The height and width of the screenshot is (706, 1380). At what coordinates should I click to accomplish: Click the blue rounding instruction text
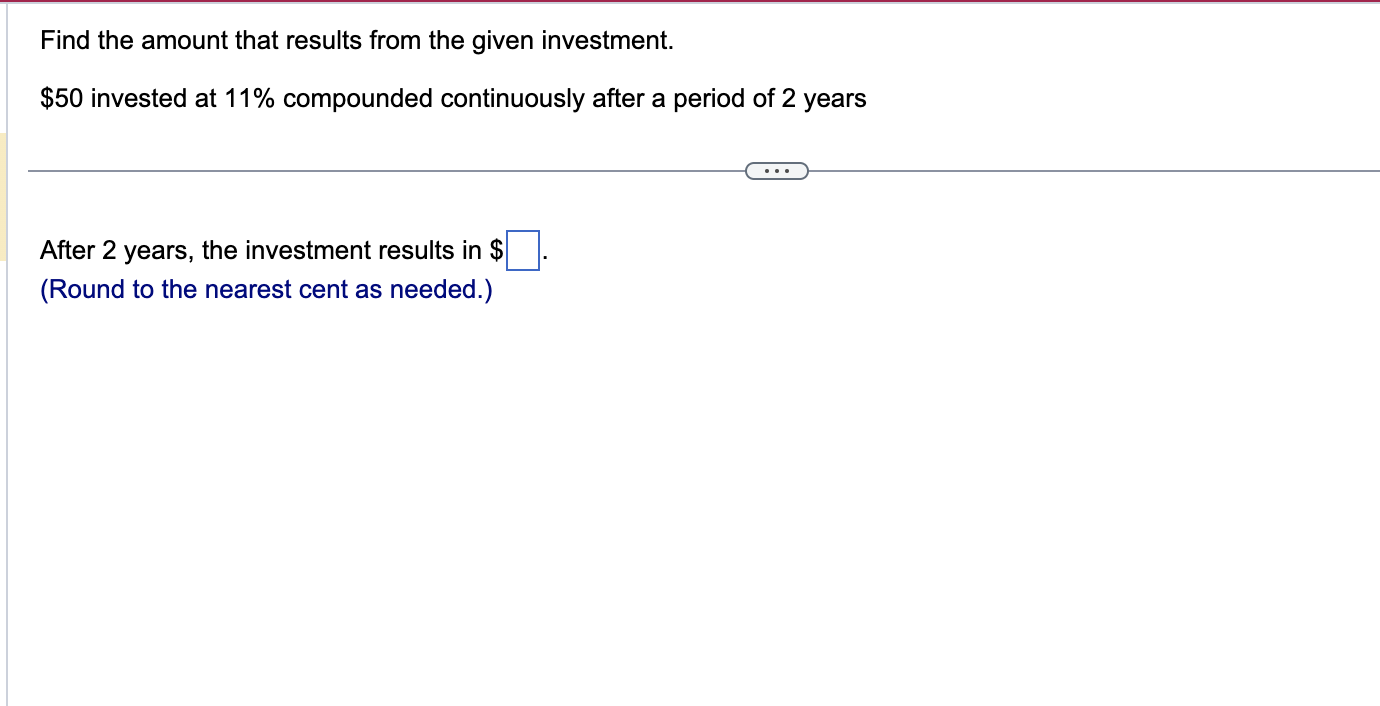266,290
